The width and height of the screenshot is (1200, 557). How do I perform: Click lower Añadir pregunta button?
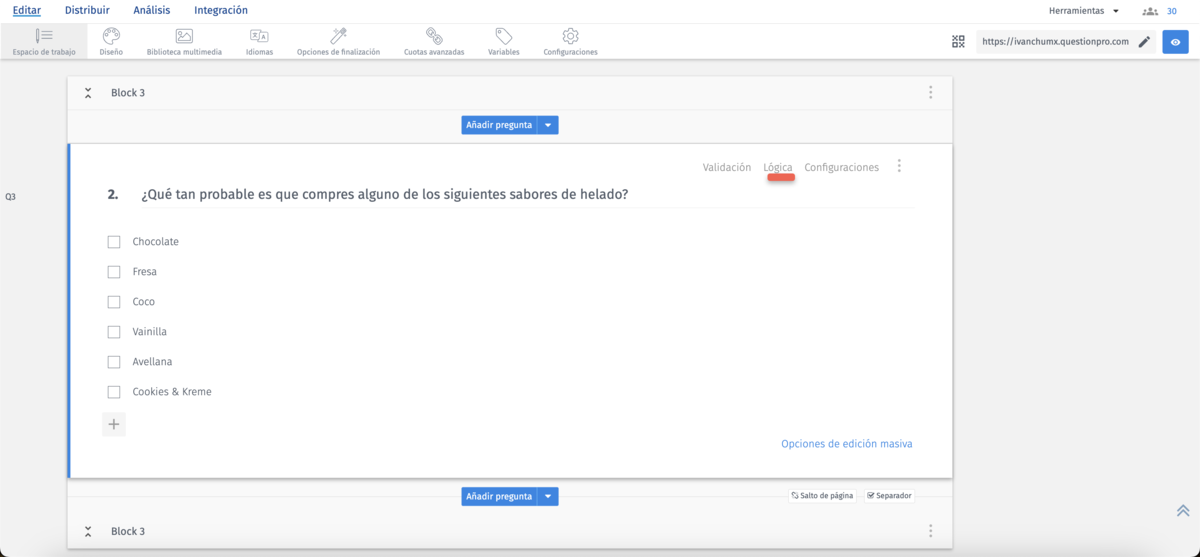499,496
